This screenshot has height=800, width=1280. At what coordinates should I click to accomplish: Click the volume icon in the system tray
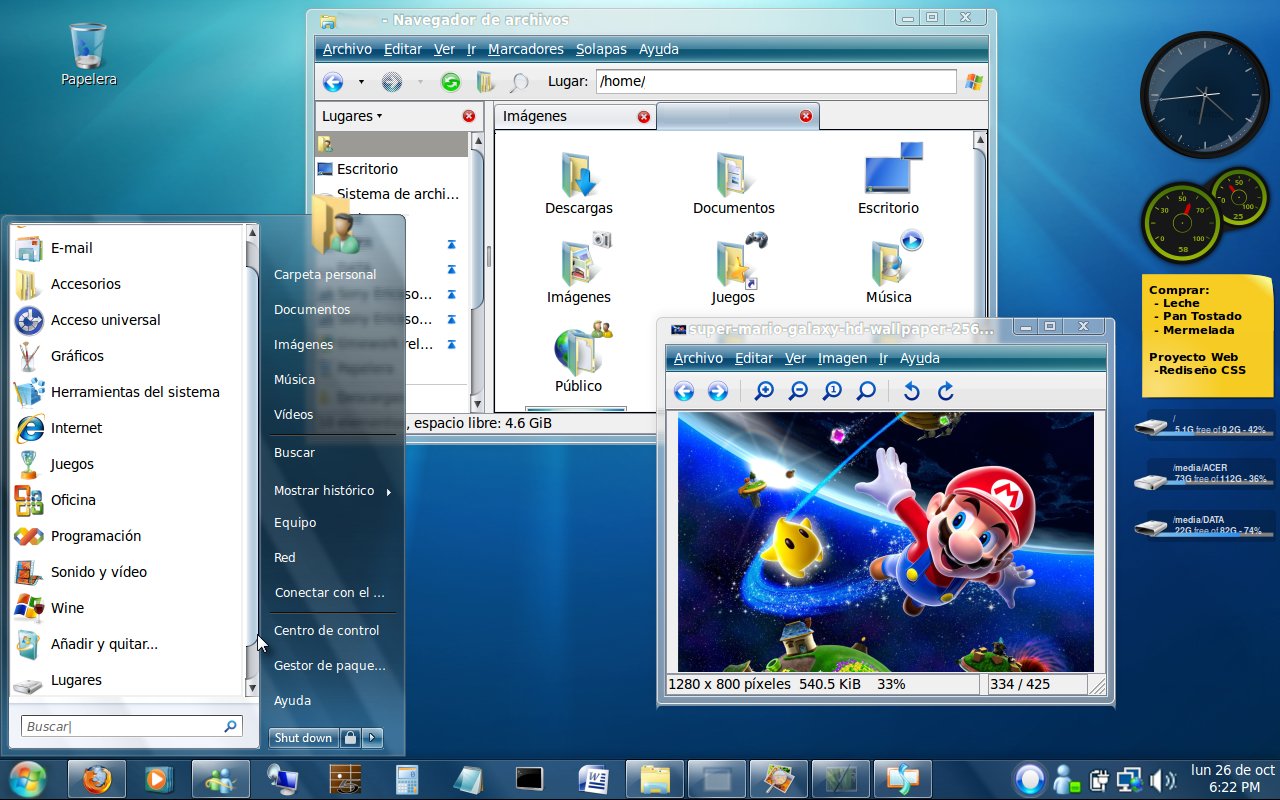[x=1162, y=779]
